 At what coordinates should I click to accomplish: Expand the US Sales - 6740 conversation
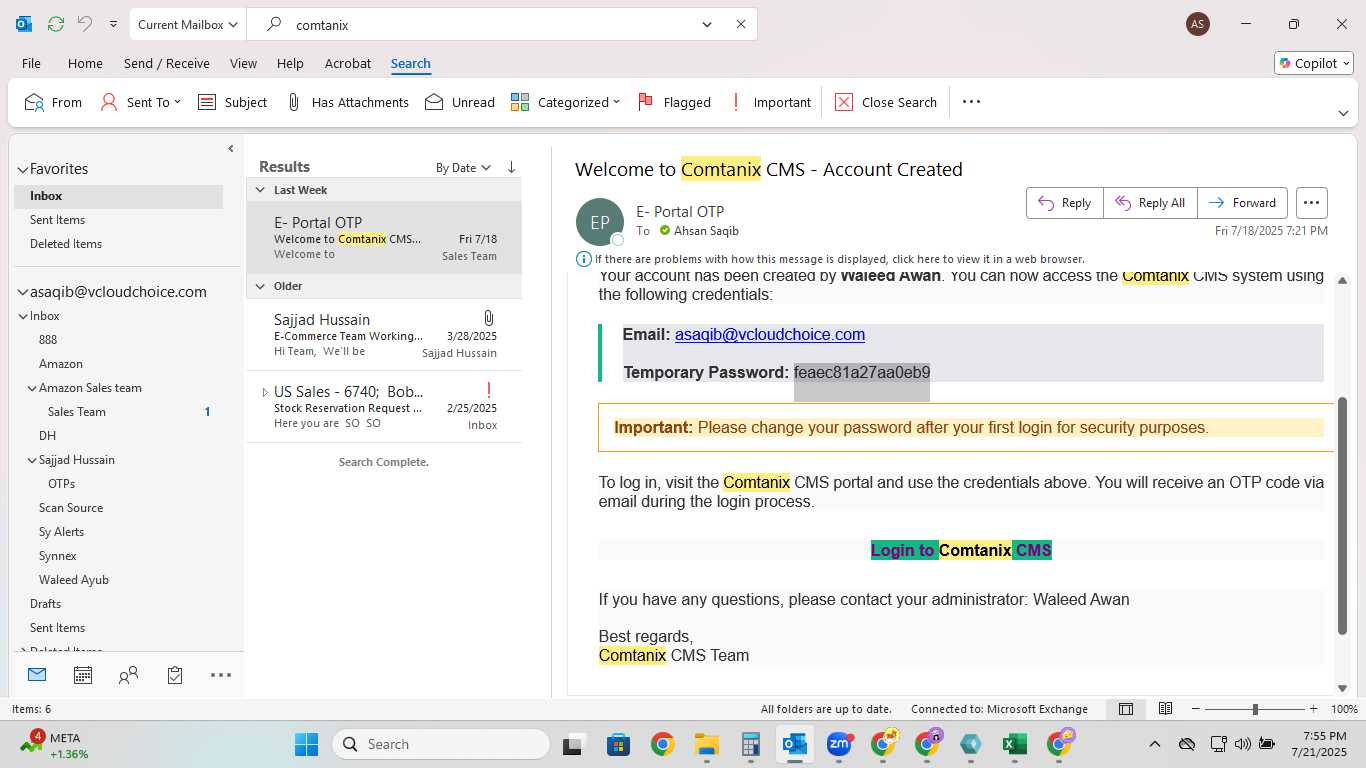click(x=265, y=392)
